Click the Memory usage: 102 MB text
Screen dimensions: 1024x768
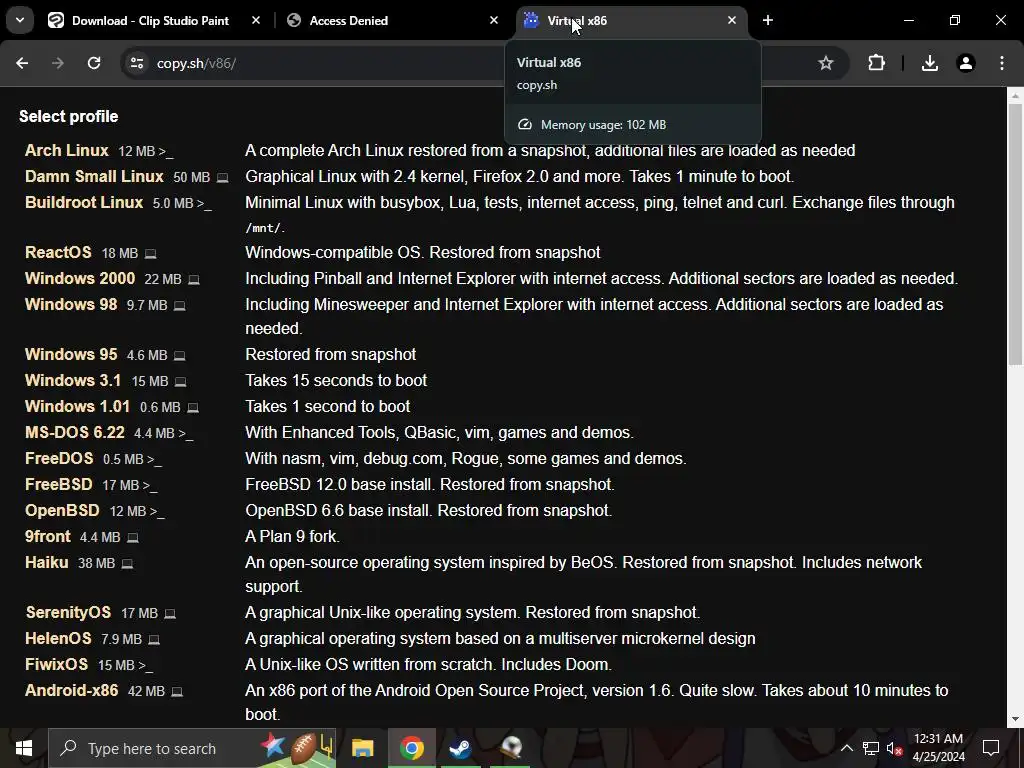[x=603, y=125]
